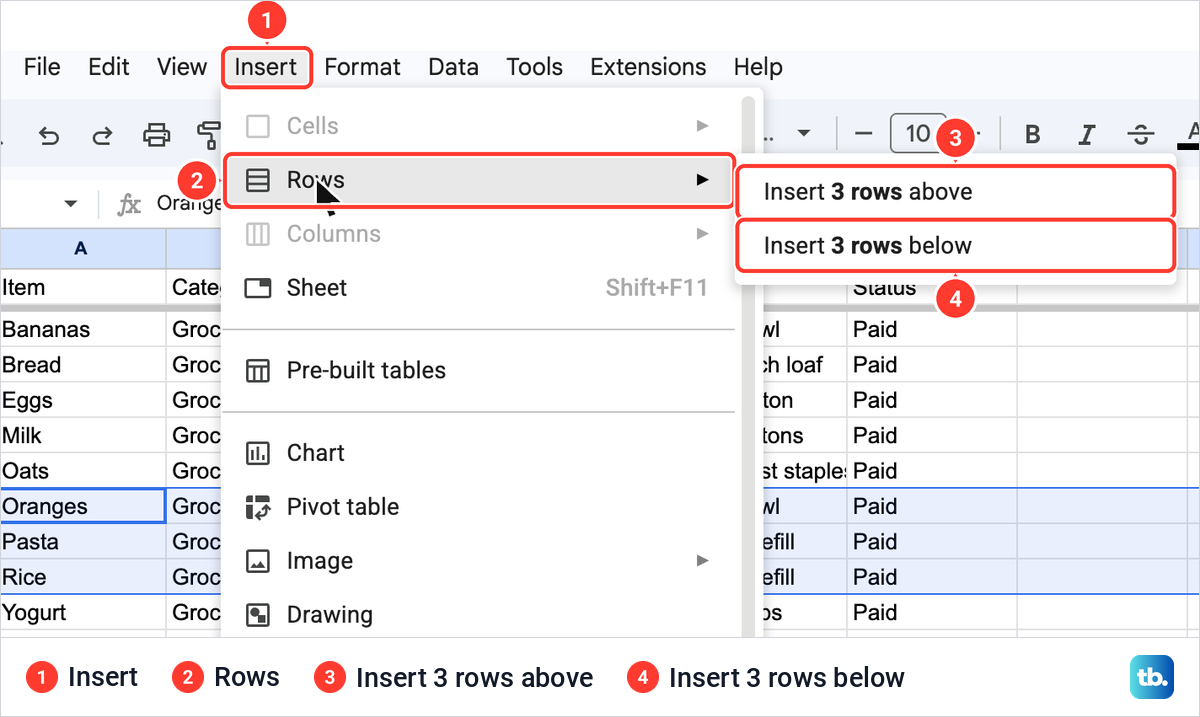Select the Item header cell
The image size is (1200, 717).
(x=82, y=287)
